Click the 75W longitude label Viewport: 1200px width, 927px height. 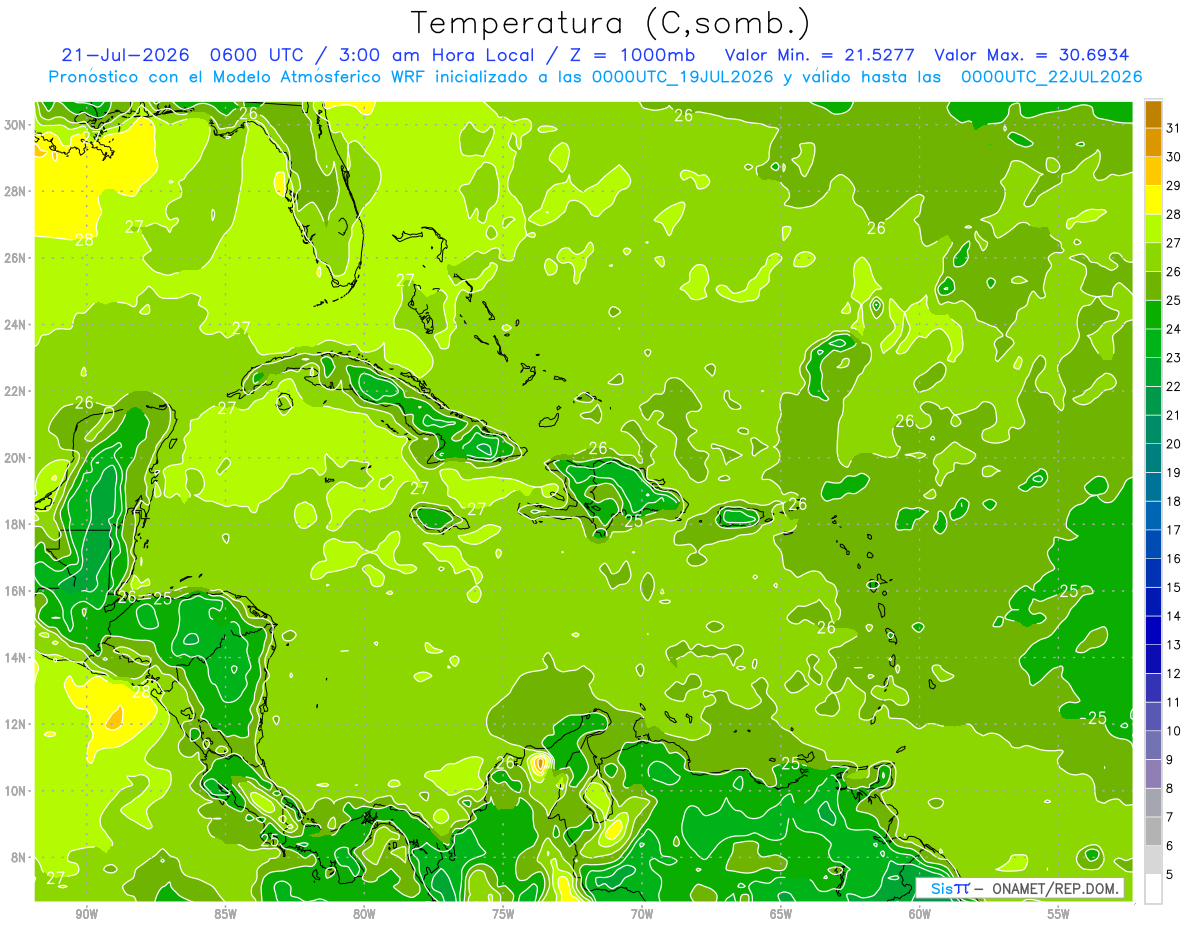[503, 914]
